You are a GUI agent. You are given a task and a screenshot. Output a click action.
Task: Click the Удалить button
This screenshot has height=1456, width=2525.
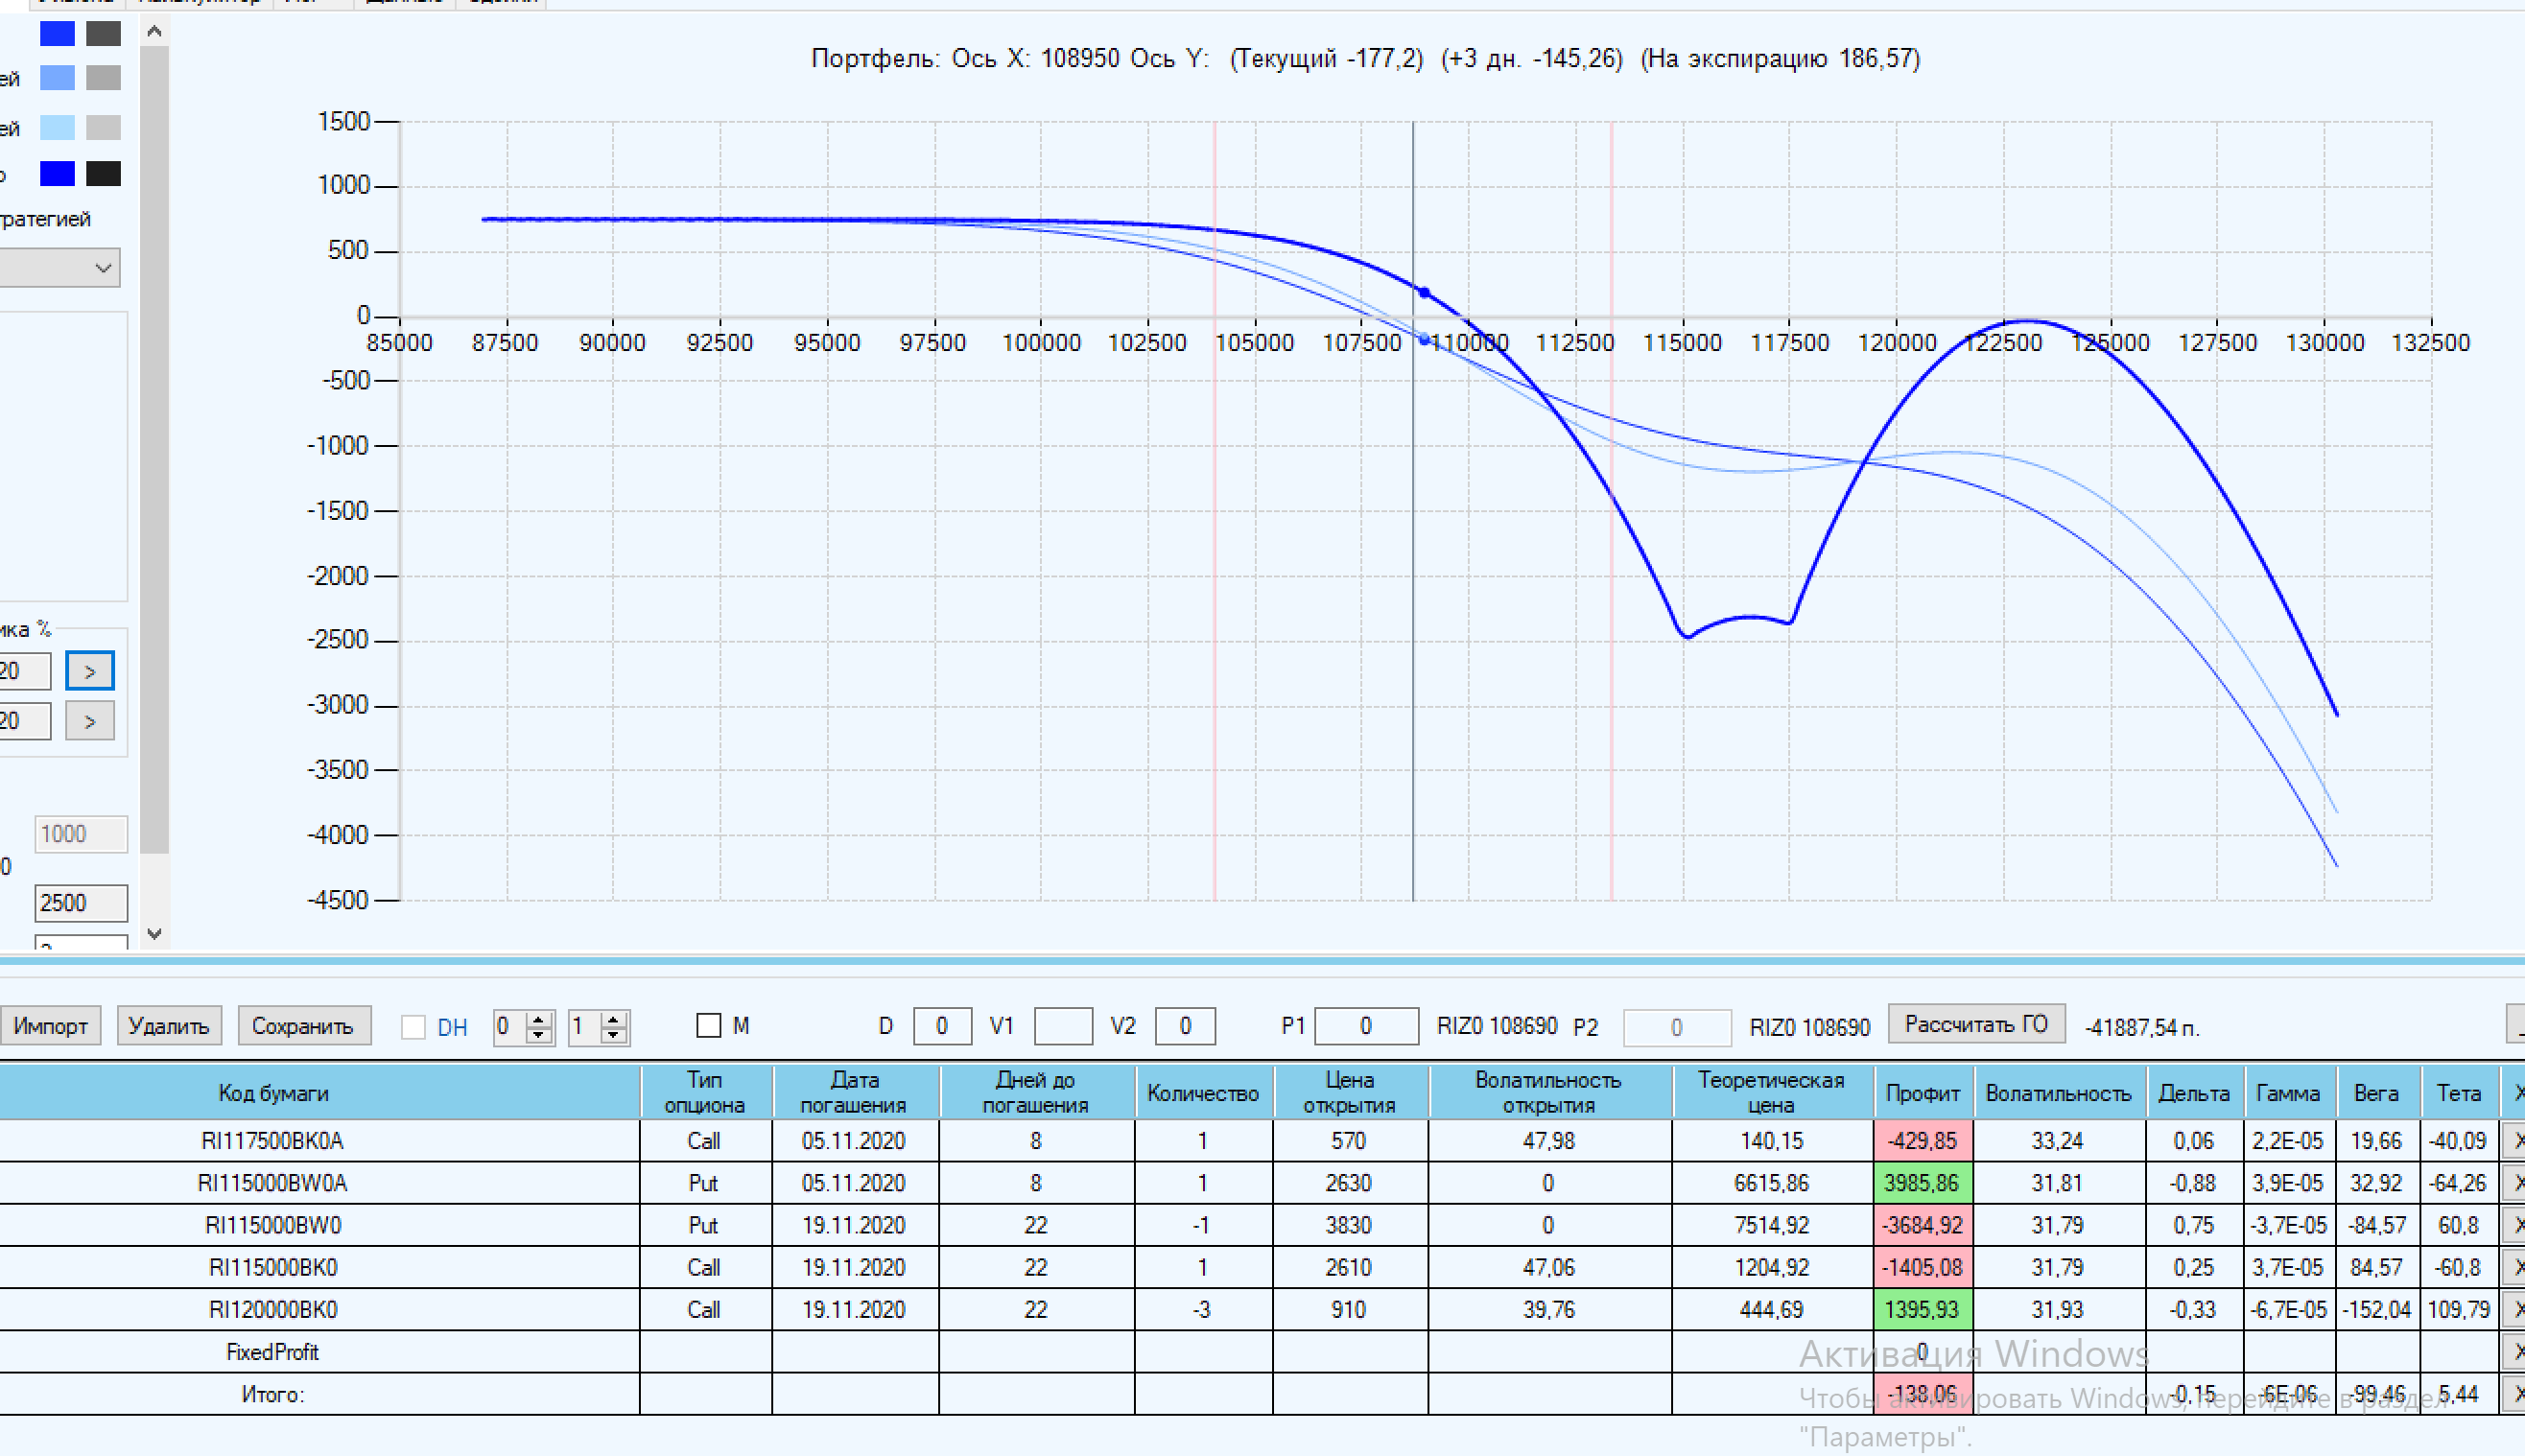coord(169,1026)
